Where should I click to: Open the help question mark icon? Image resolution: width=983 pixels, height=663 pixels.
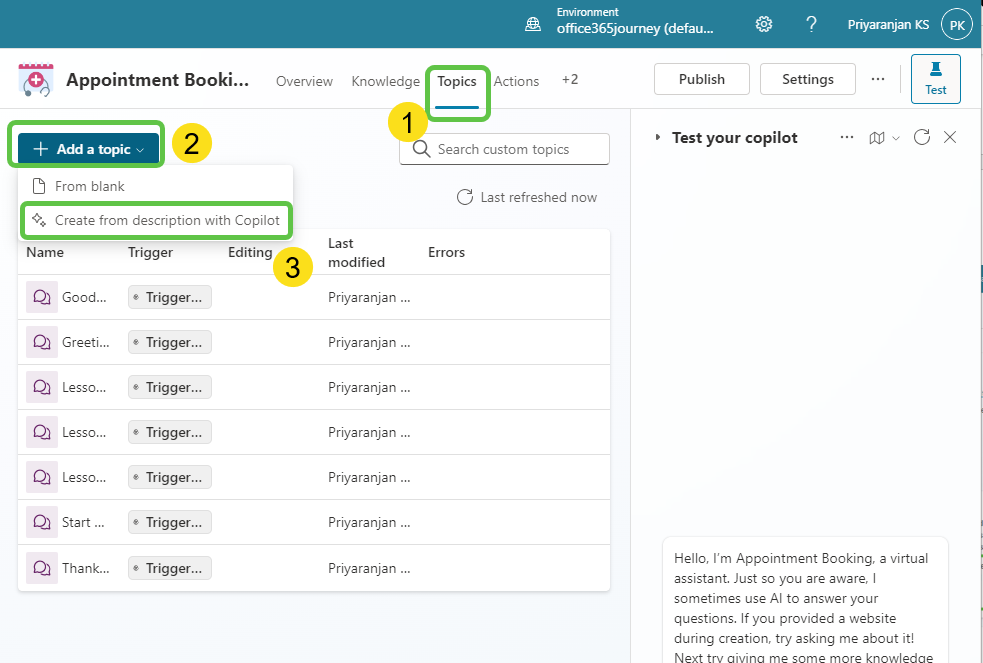coord(811,24)
